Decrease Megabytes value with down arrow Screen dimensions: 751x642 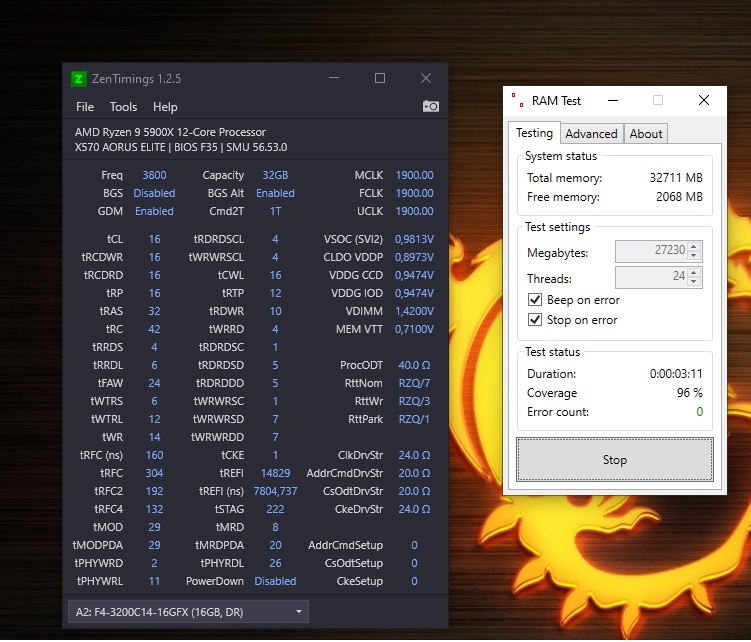tap(694, 256)
